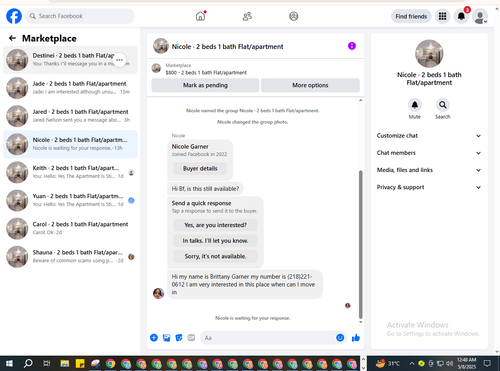The image size is (500, 371).
Task: Open the Friends icon in top navigation
Action: pos(247,16)
